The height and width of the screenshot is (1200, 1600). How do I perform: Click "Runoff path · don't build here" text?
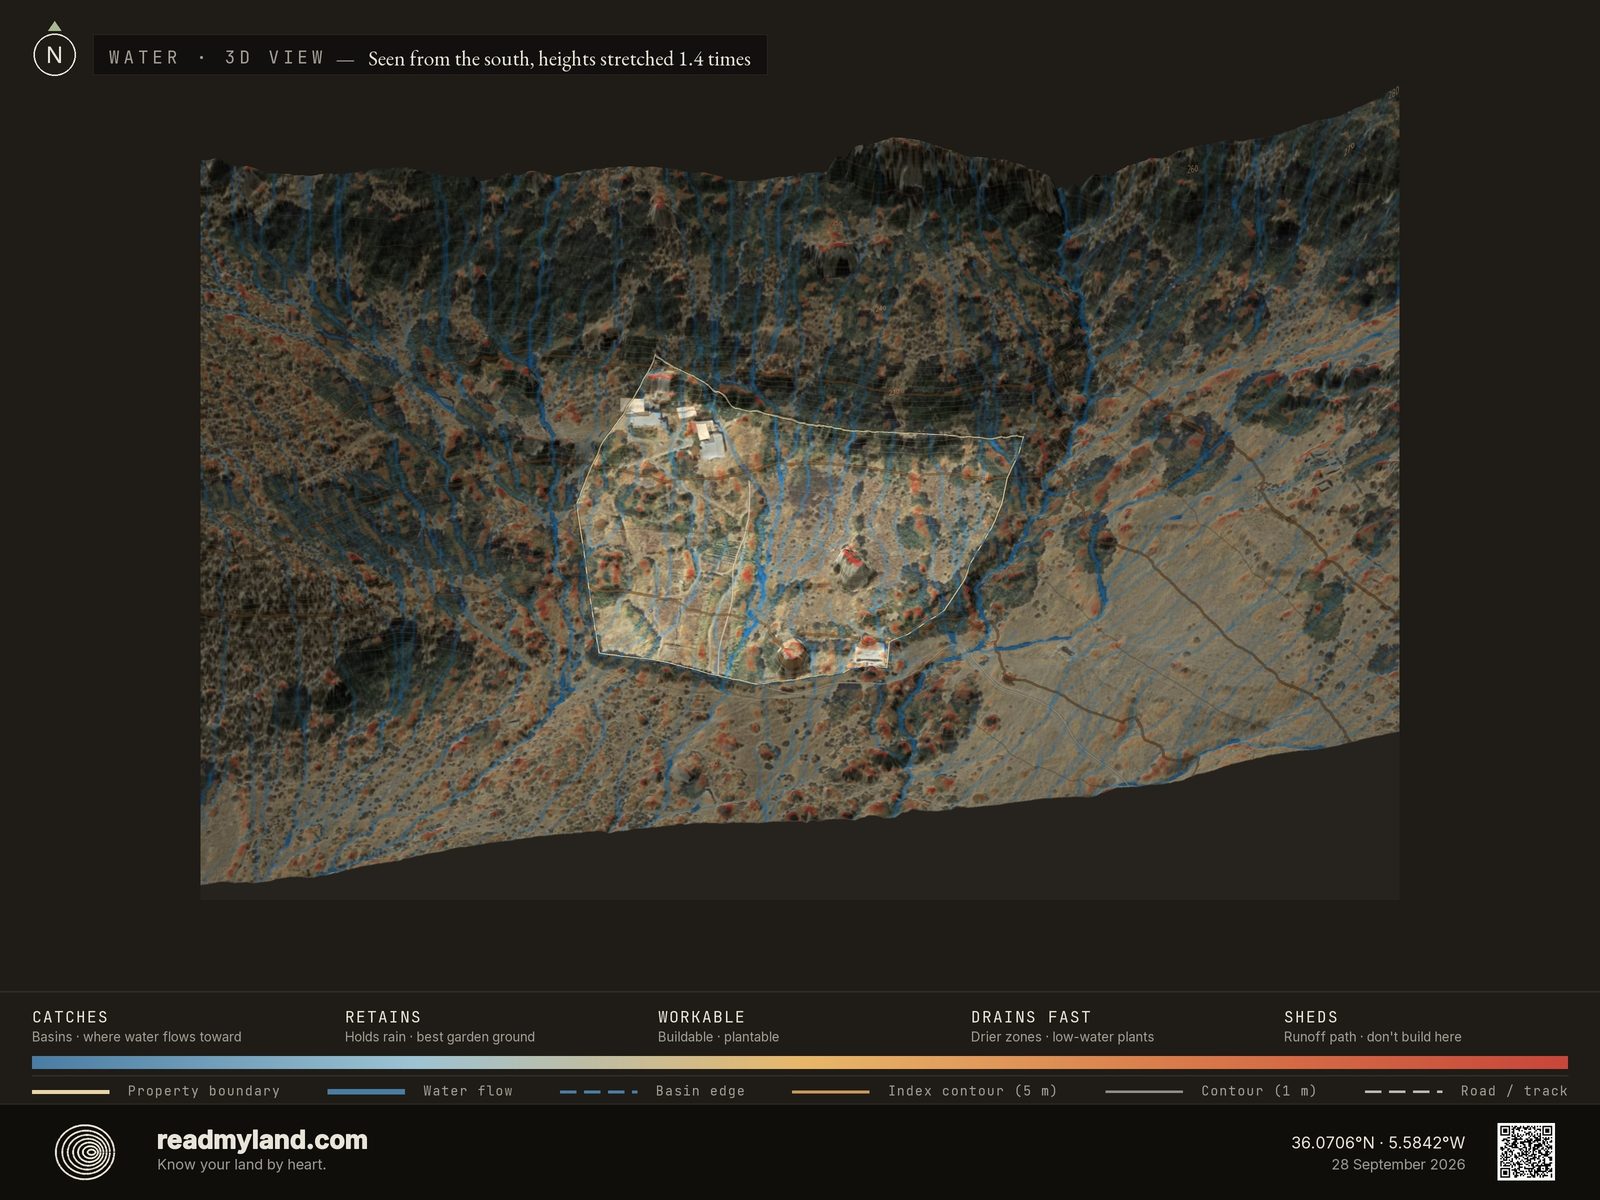click(x=1373, y=1037)
